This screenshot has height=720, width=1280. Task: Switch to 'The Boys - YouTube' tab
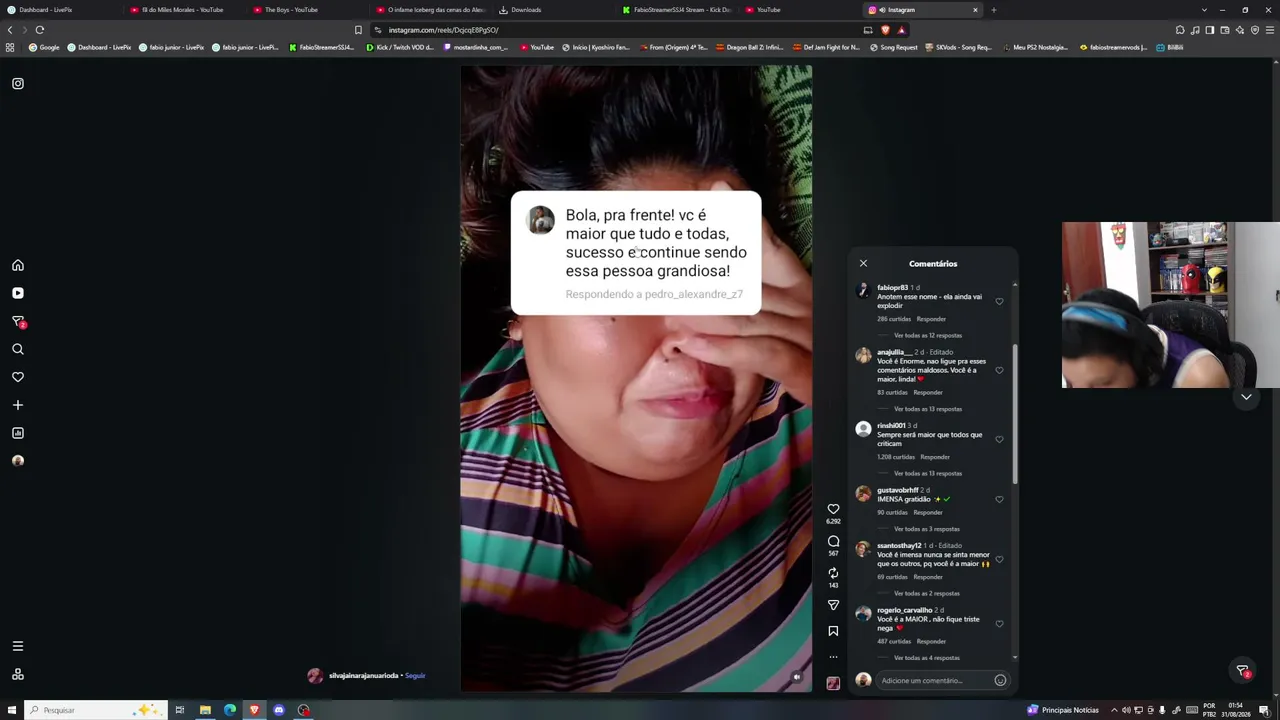point(302,10)
